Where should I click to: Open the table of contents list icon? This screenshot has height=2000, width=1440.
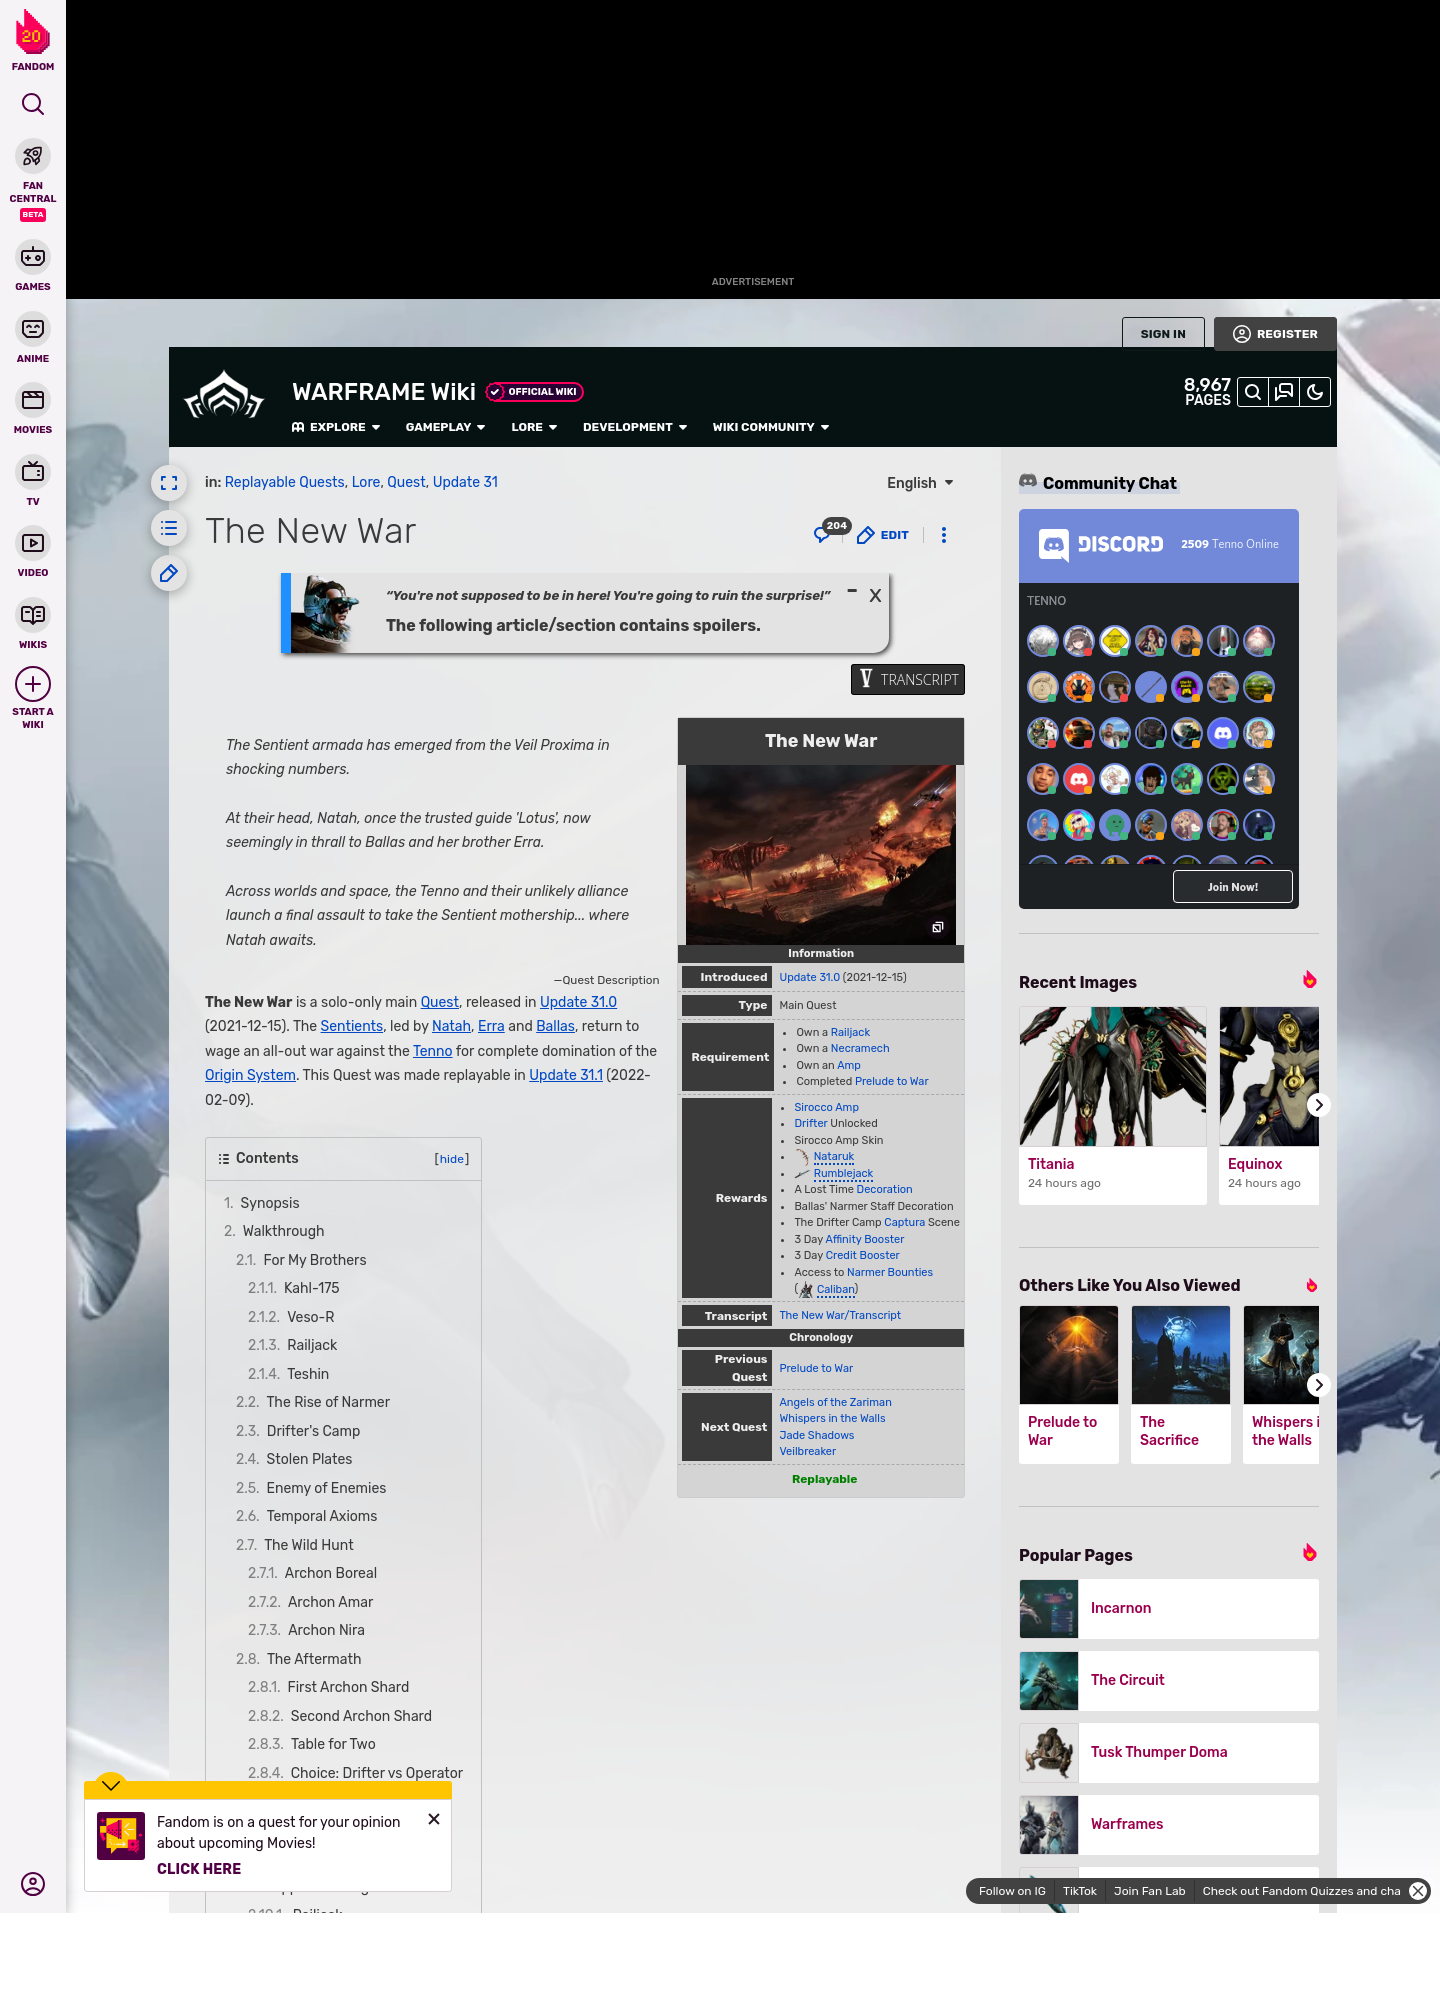pos(169,528)
